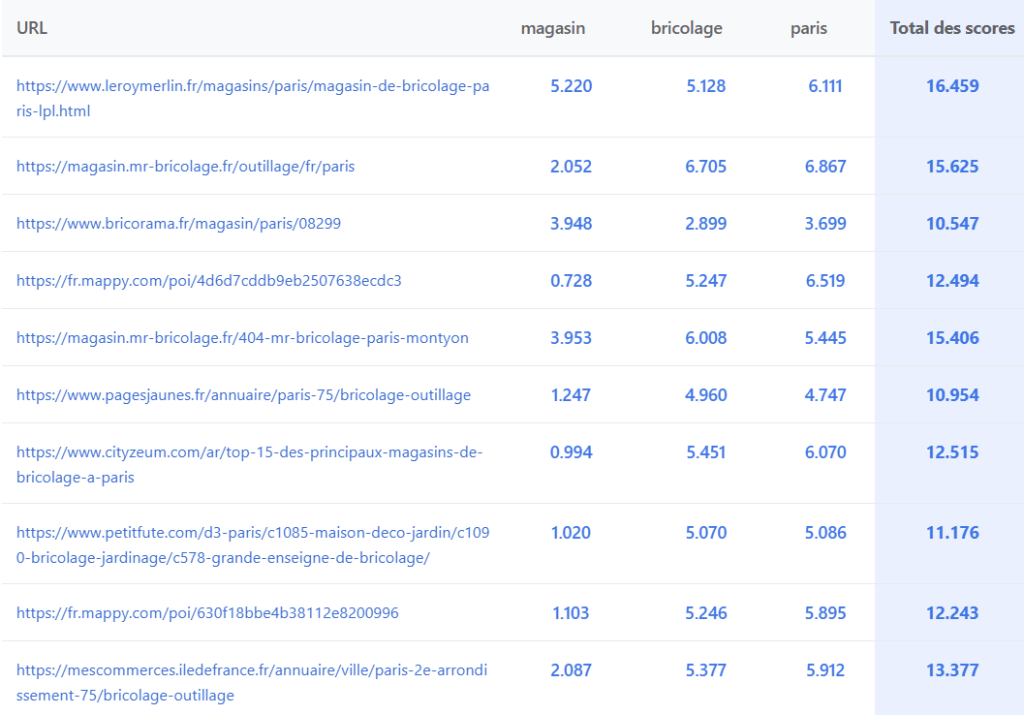
Task: Open the fr.mappy.com poi/4d6d7cddb9eb link
Action: coord(209,280)
